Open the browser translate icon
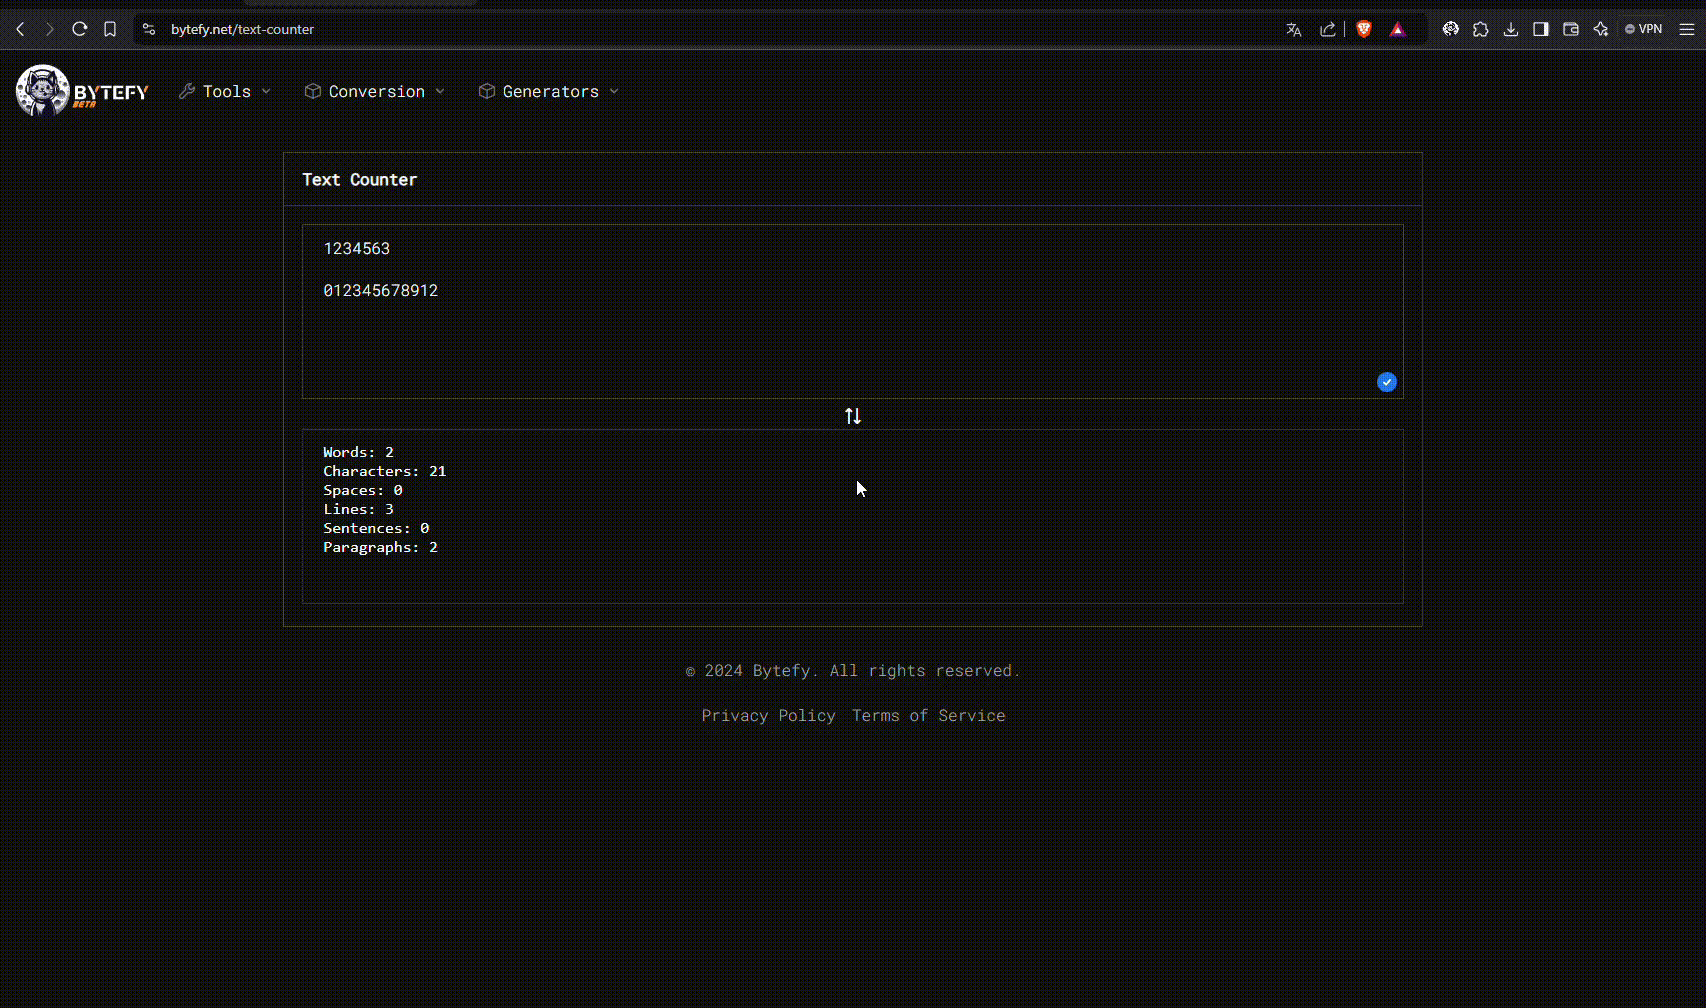1706x1008 pixels. pyautogui.click(x=1293, y=29)
